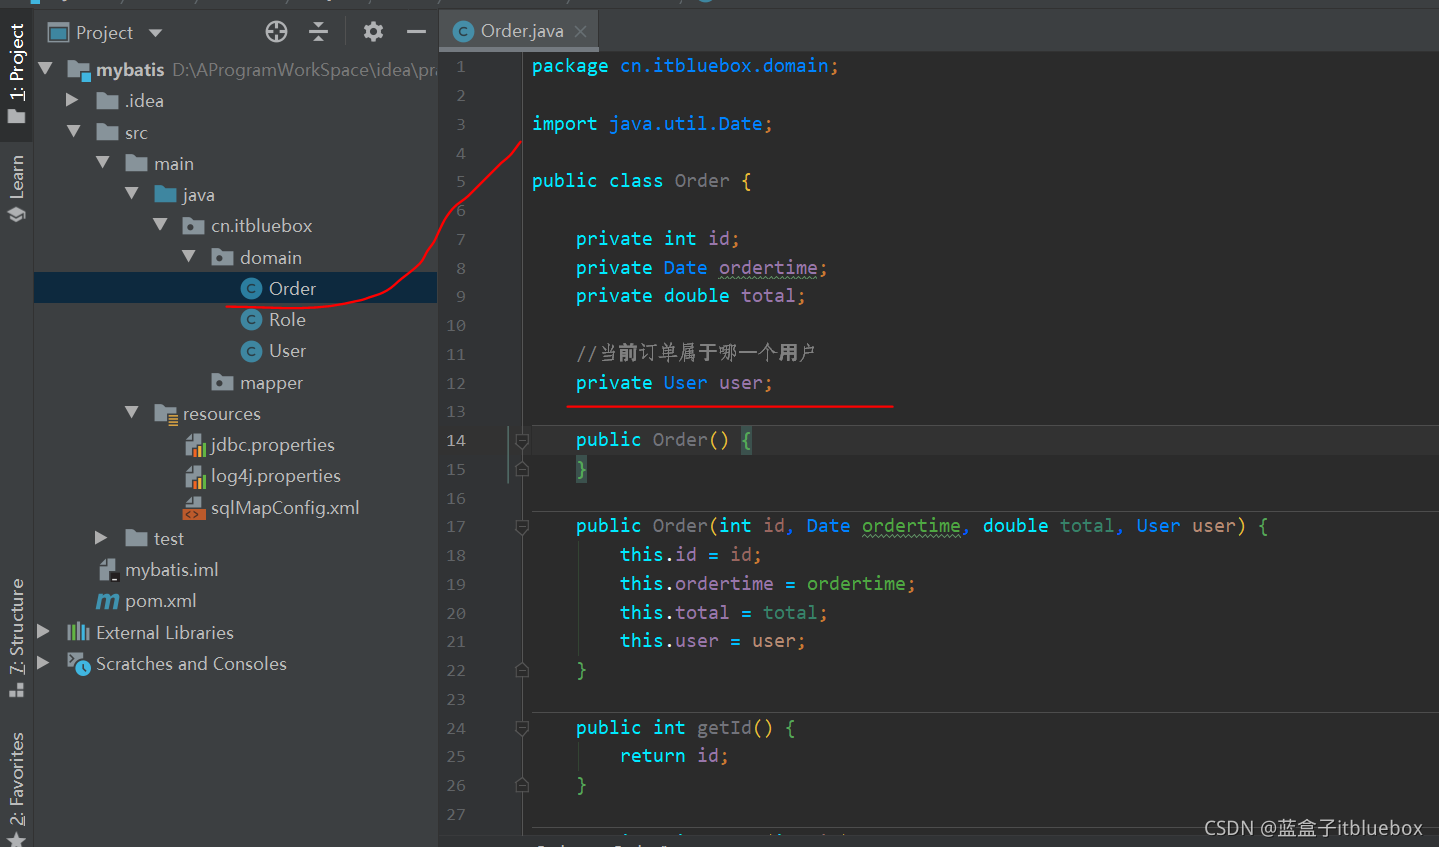Image resolution: width=1439 pixels, height=847 pixels.
Task: Click the mybatis.iml file icon
Action: pos(108,570)
